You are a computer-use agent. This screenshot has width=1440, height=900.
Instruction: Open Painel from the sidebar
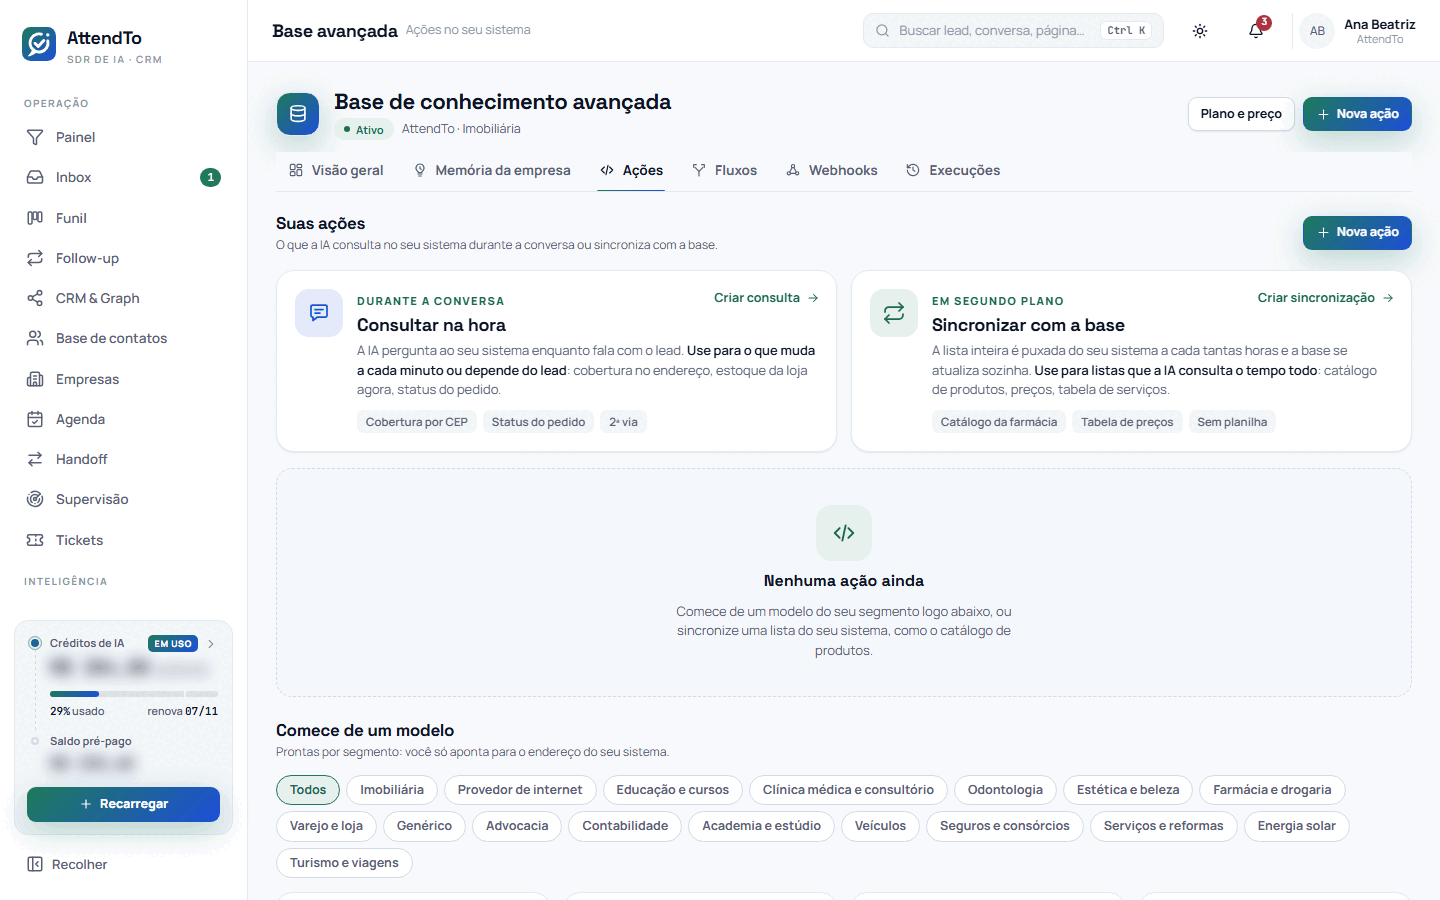click(x=123, y=137)
